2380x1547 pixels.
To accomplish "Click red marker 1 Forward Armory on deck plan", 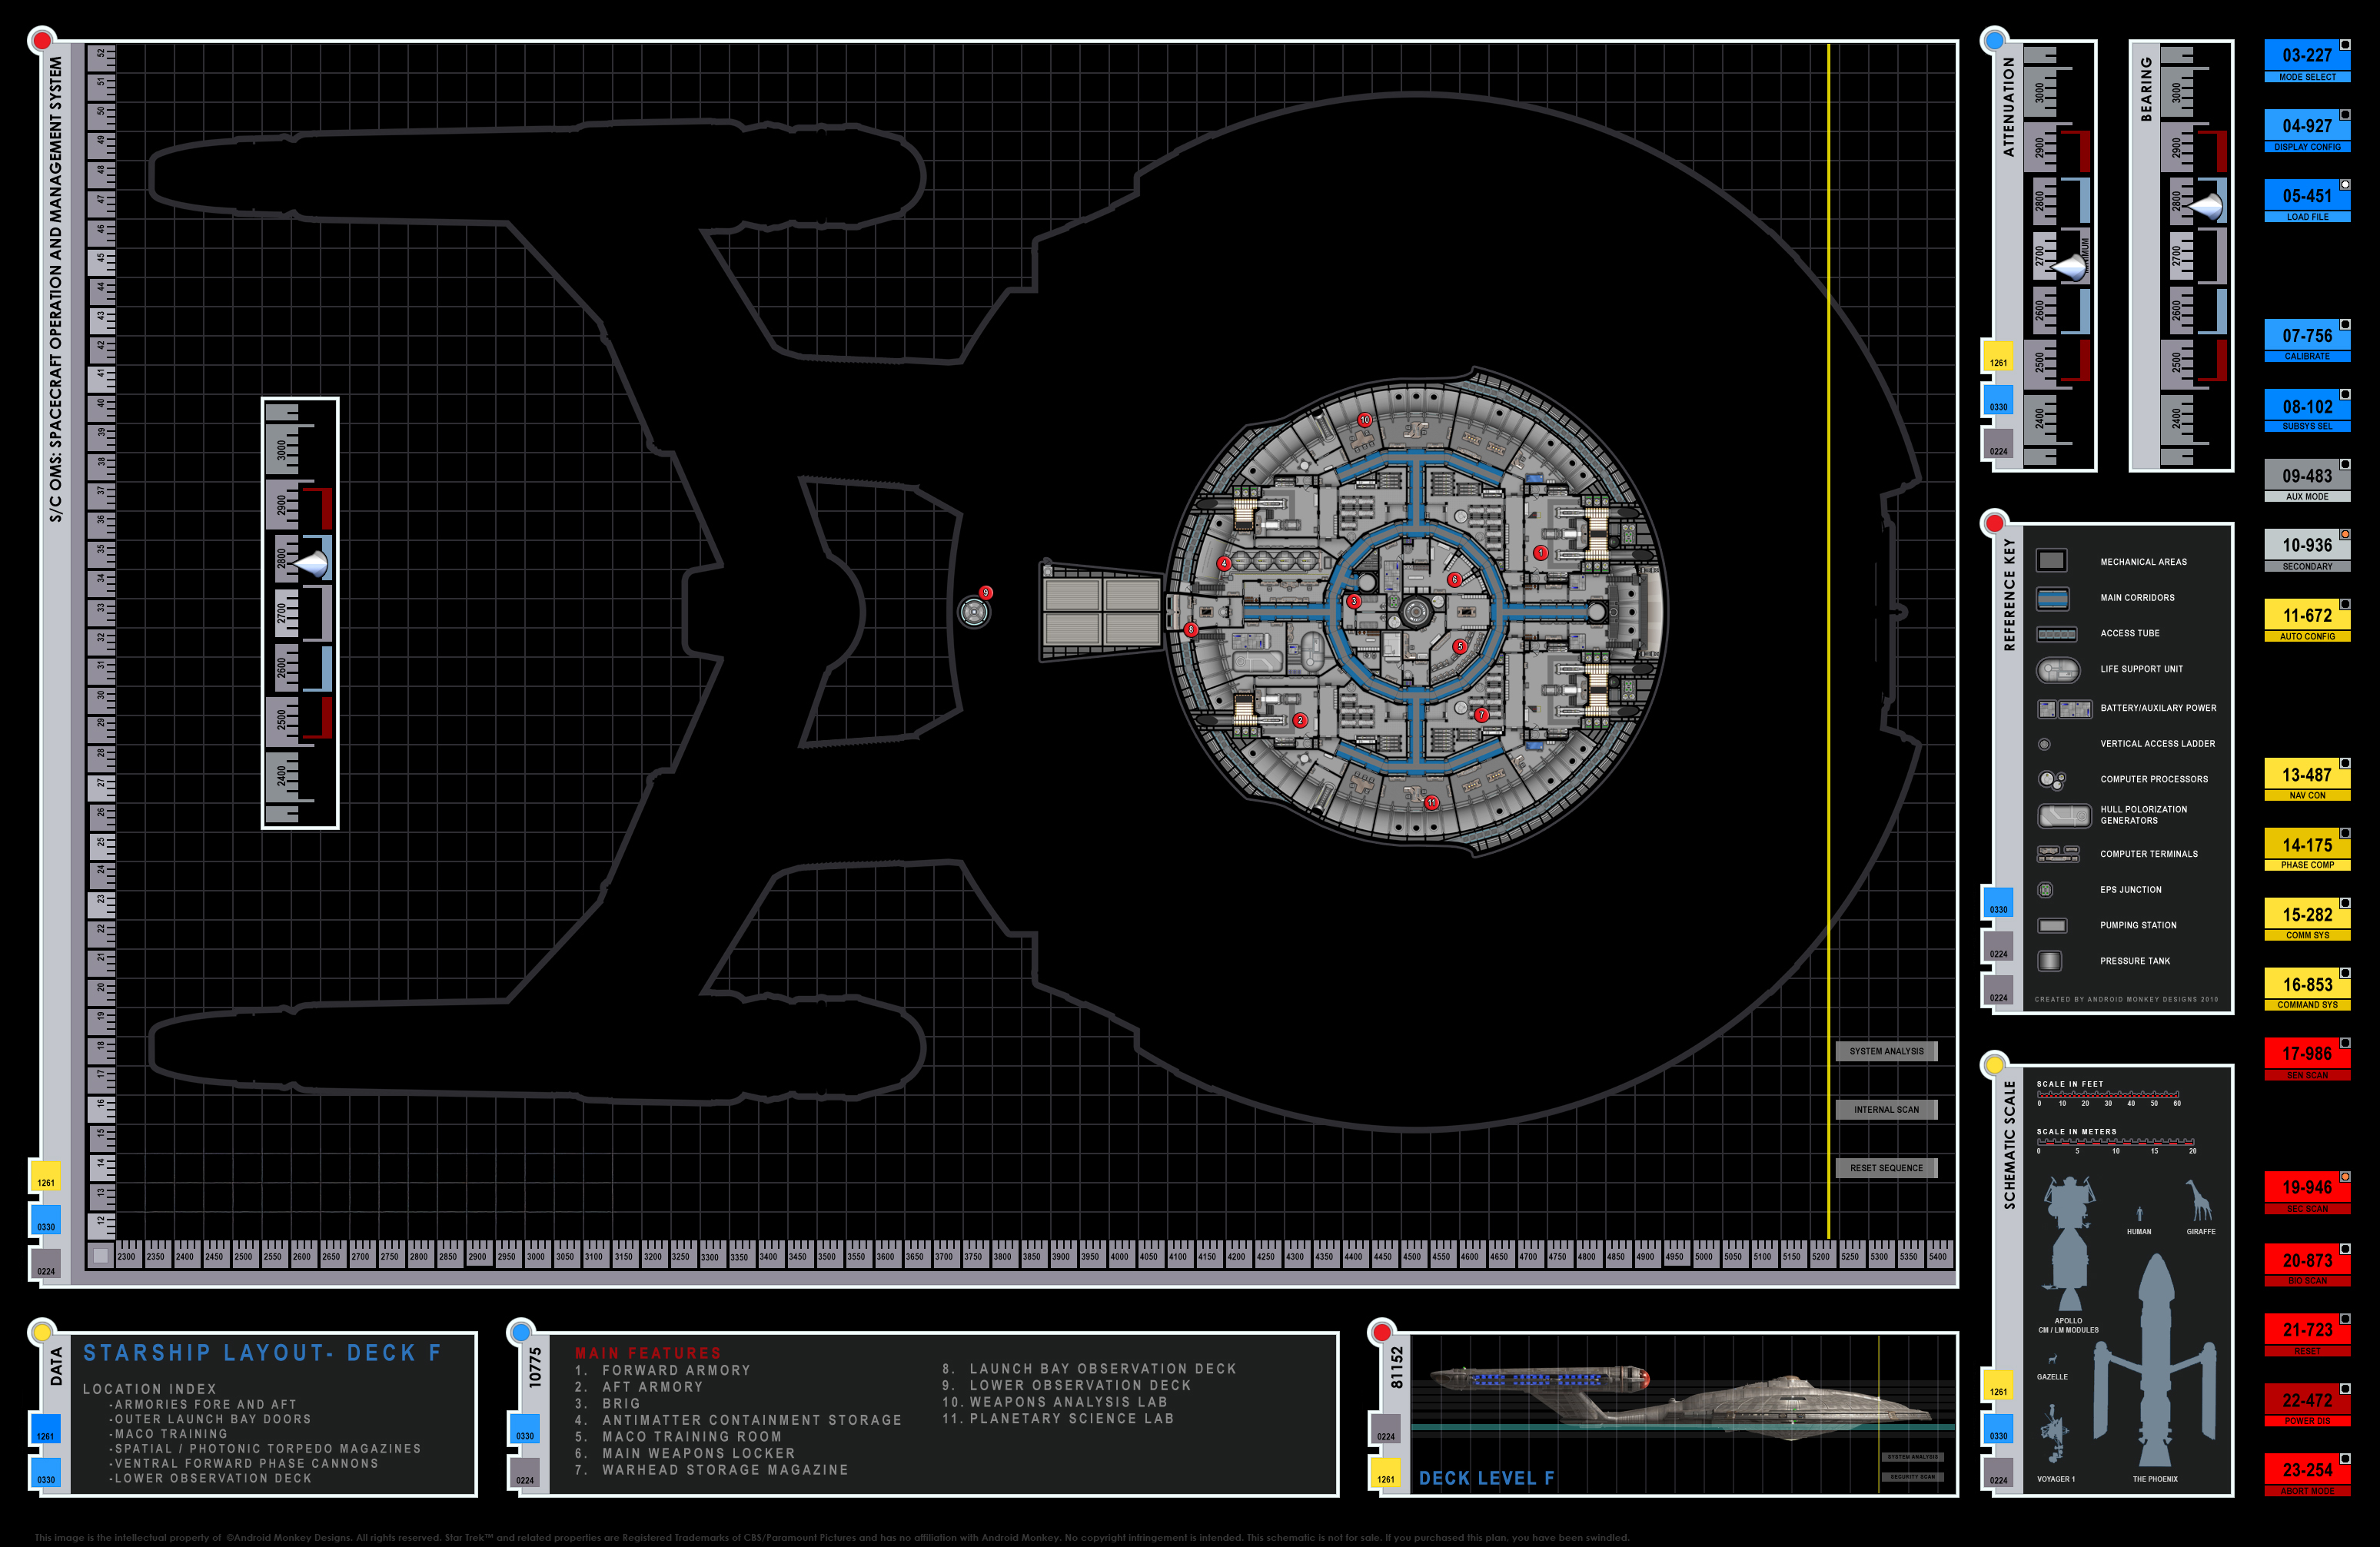I will pos(1541,553).
